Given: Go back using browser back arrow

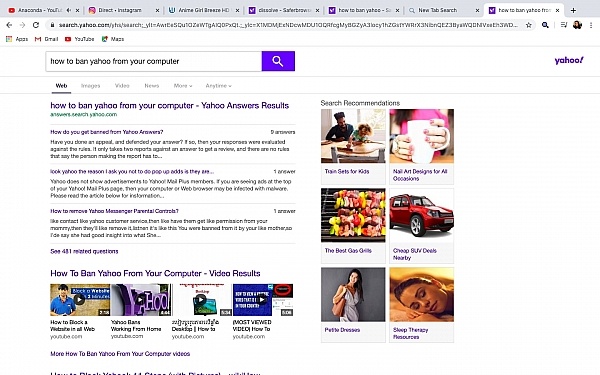Looking at the screenshot, I should coord(9,25).
